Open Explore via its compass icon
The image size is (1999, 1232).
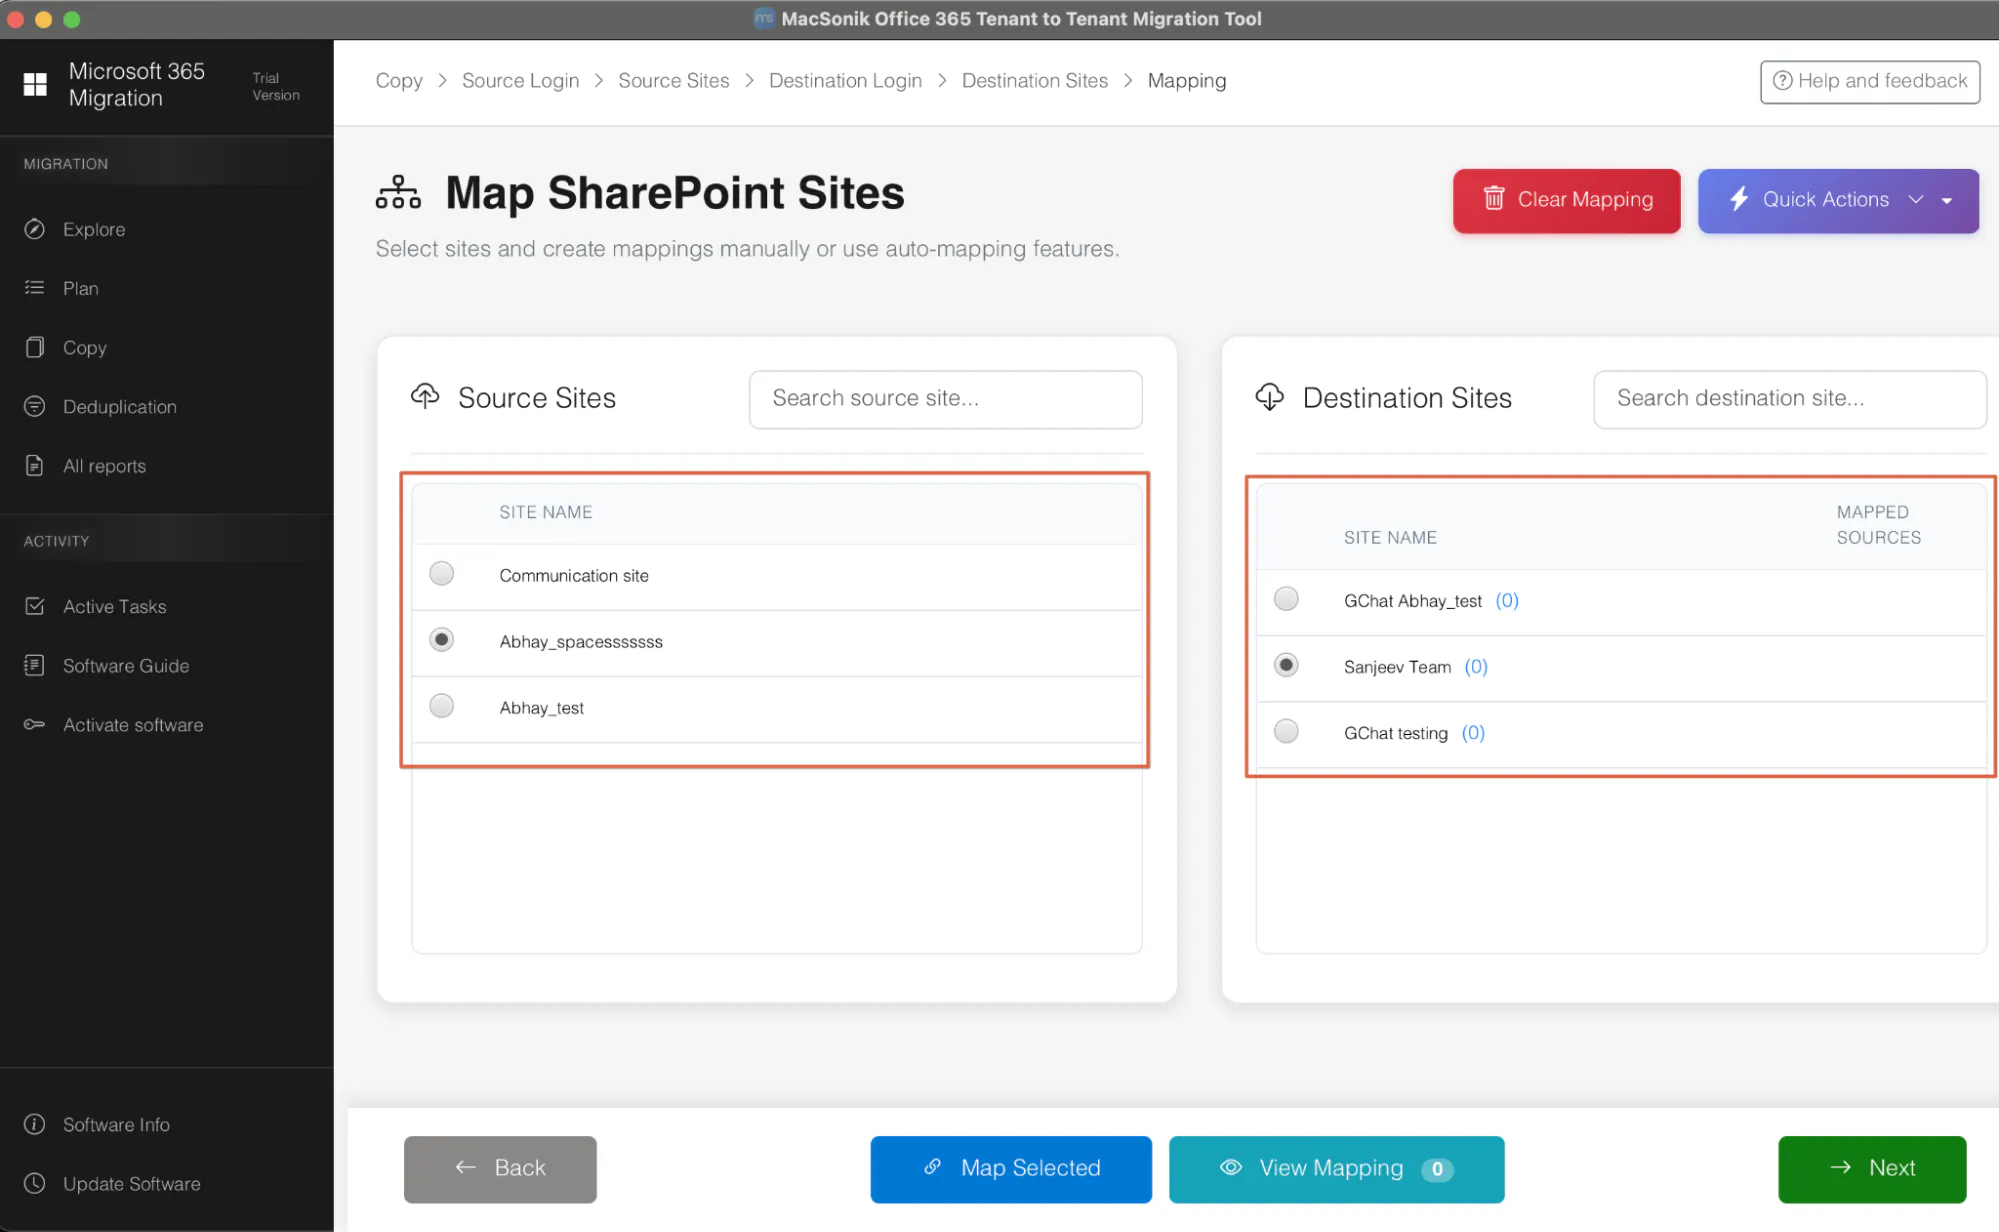coord(35,229)
